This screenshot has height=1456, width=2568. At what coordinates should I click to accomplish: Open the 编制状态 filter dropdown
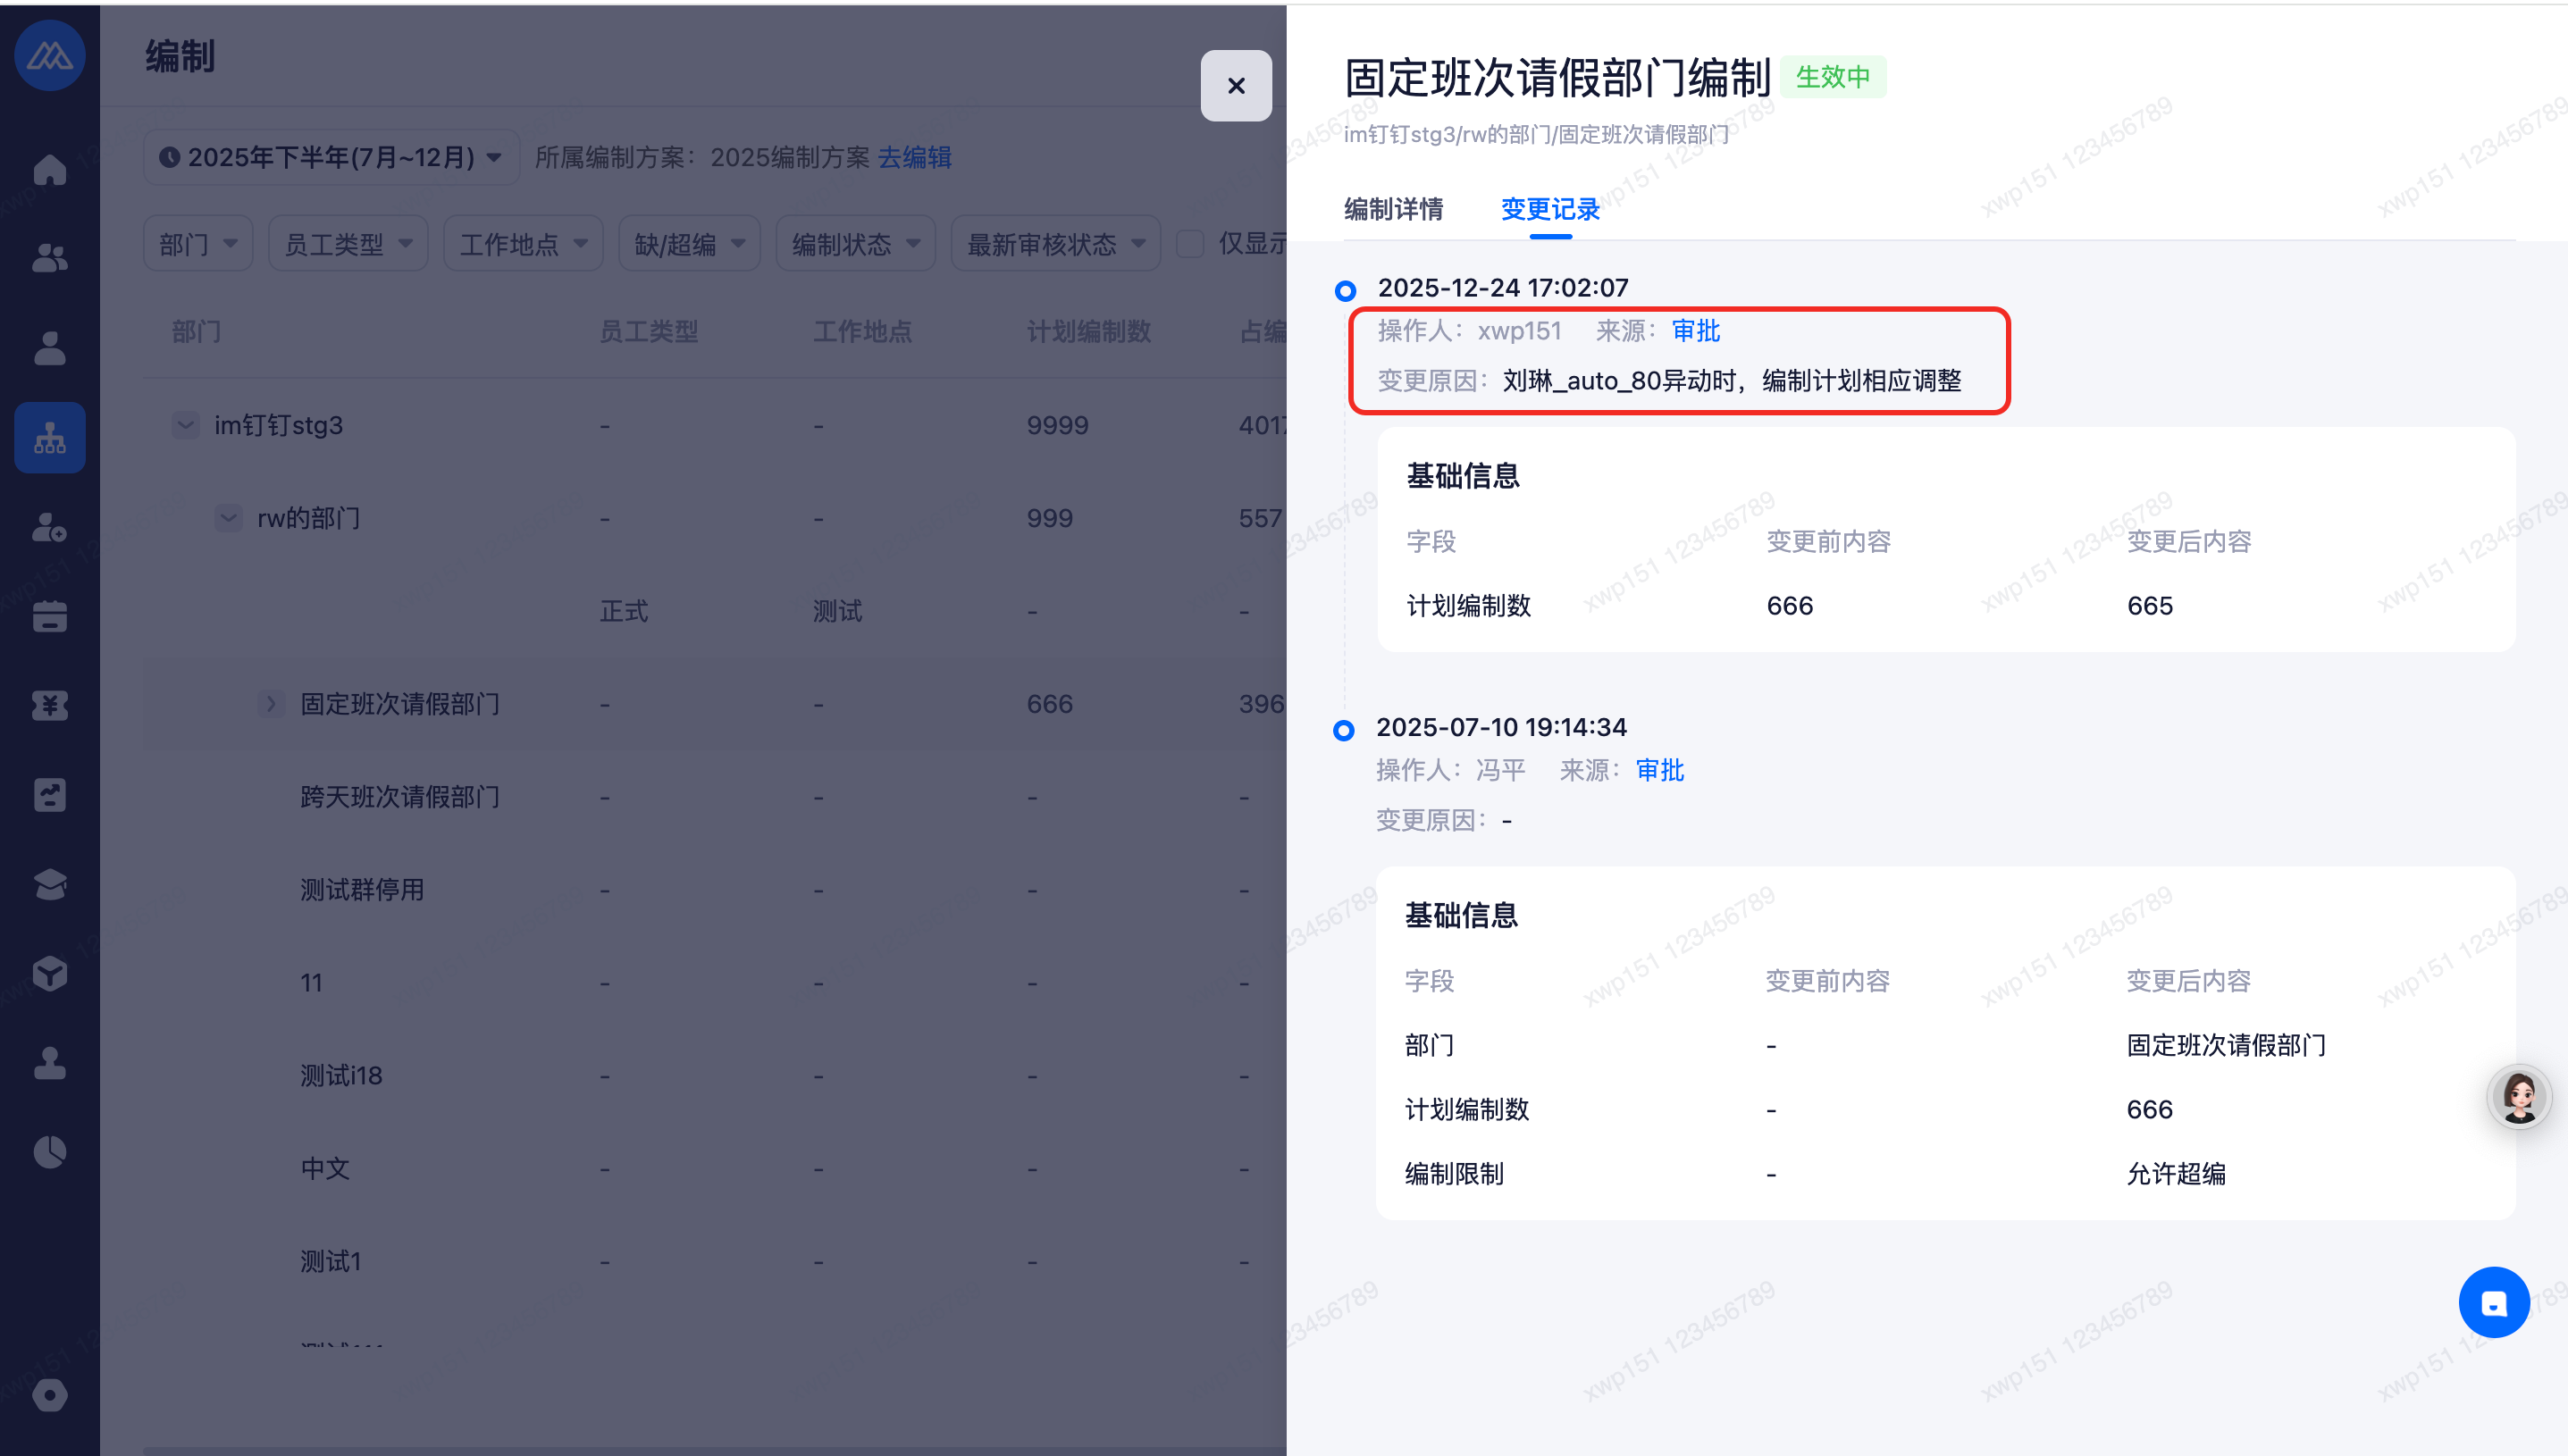point(855,244)
